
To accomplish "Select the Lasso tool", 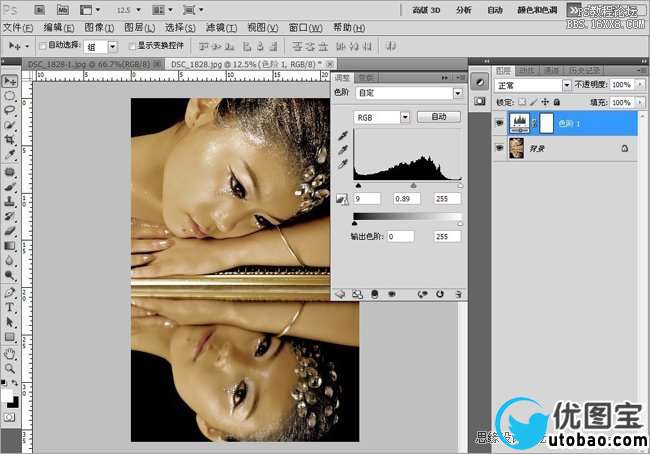I will [9, 110].
